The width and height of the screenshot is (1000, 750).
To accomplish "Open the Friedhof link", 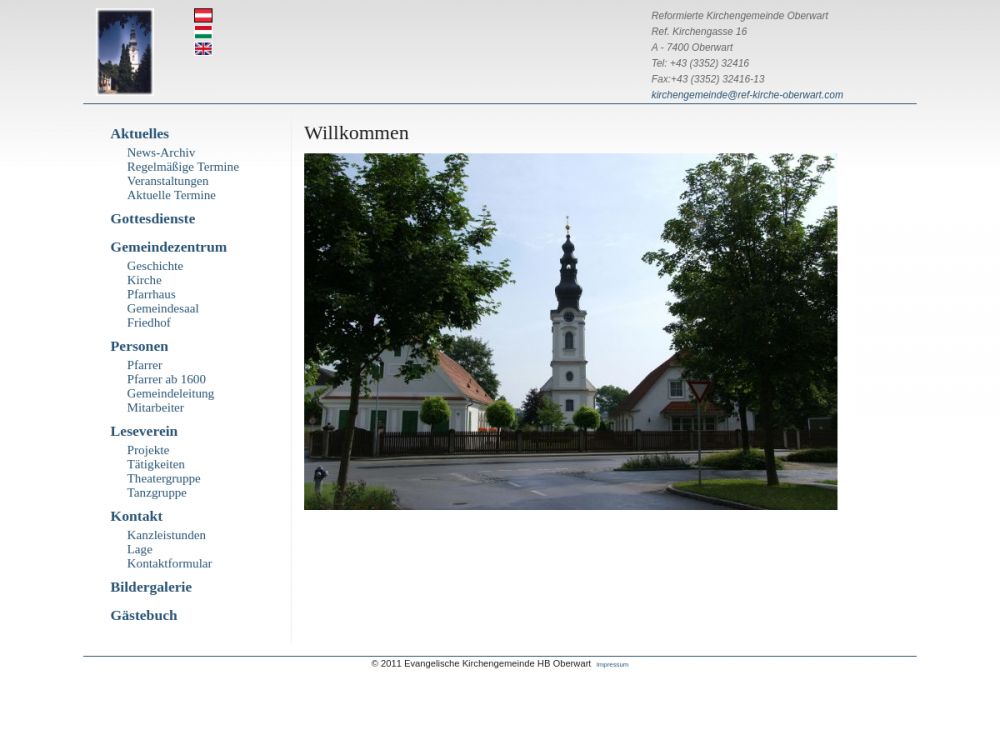I will tap(149, 323).
